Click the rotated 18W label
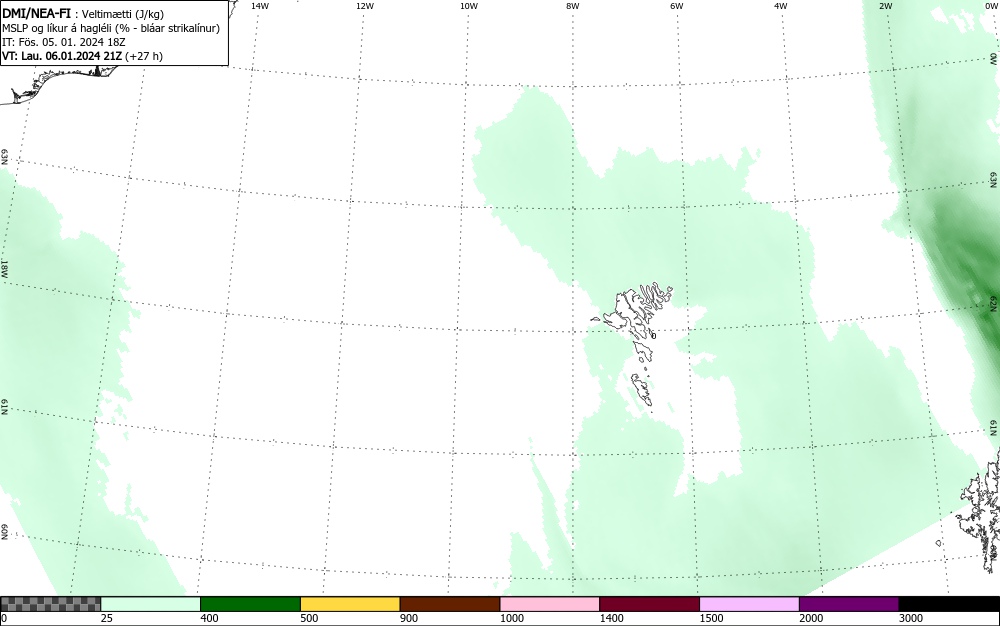The image size is (1000, 626). pos(4,268)
